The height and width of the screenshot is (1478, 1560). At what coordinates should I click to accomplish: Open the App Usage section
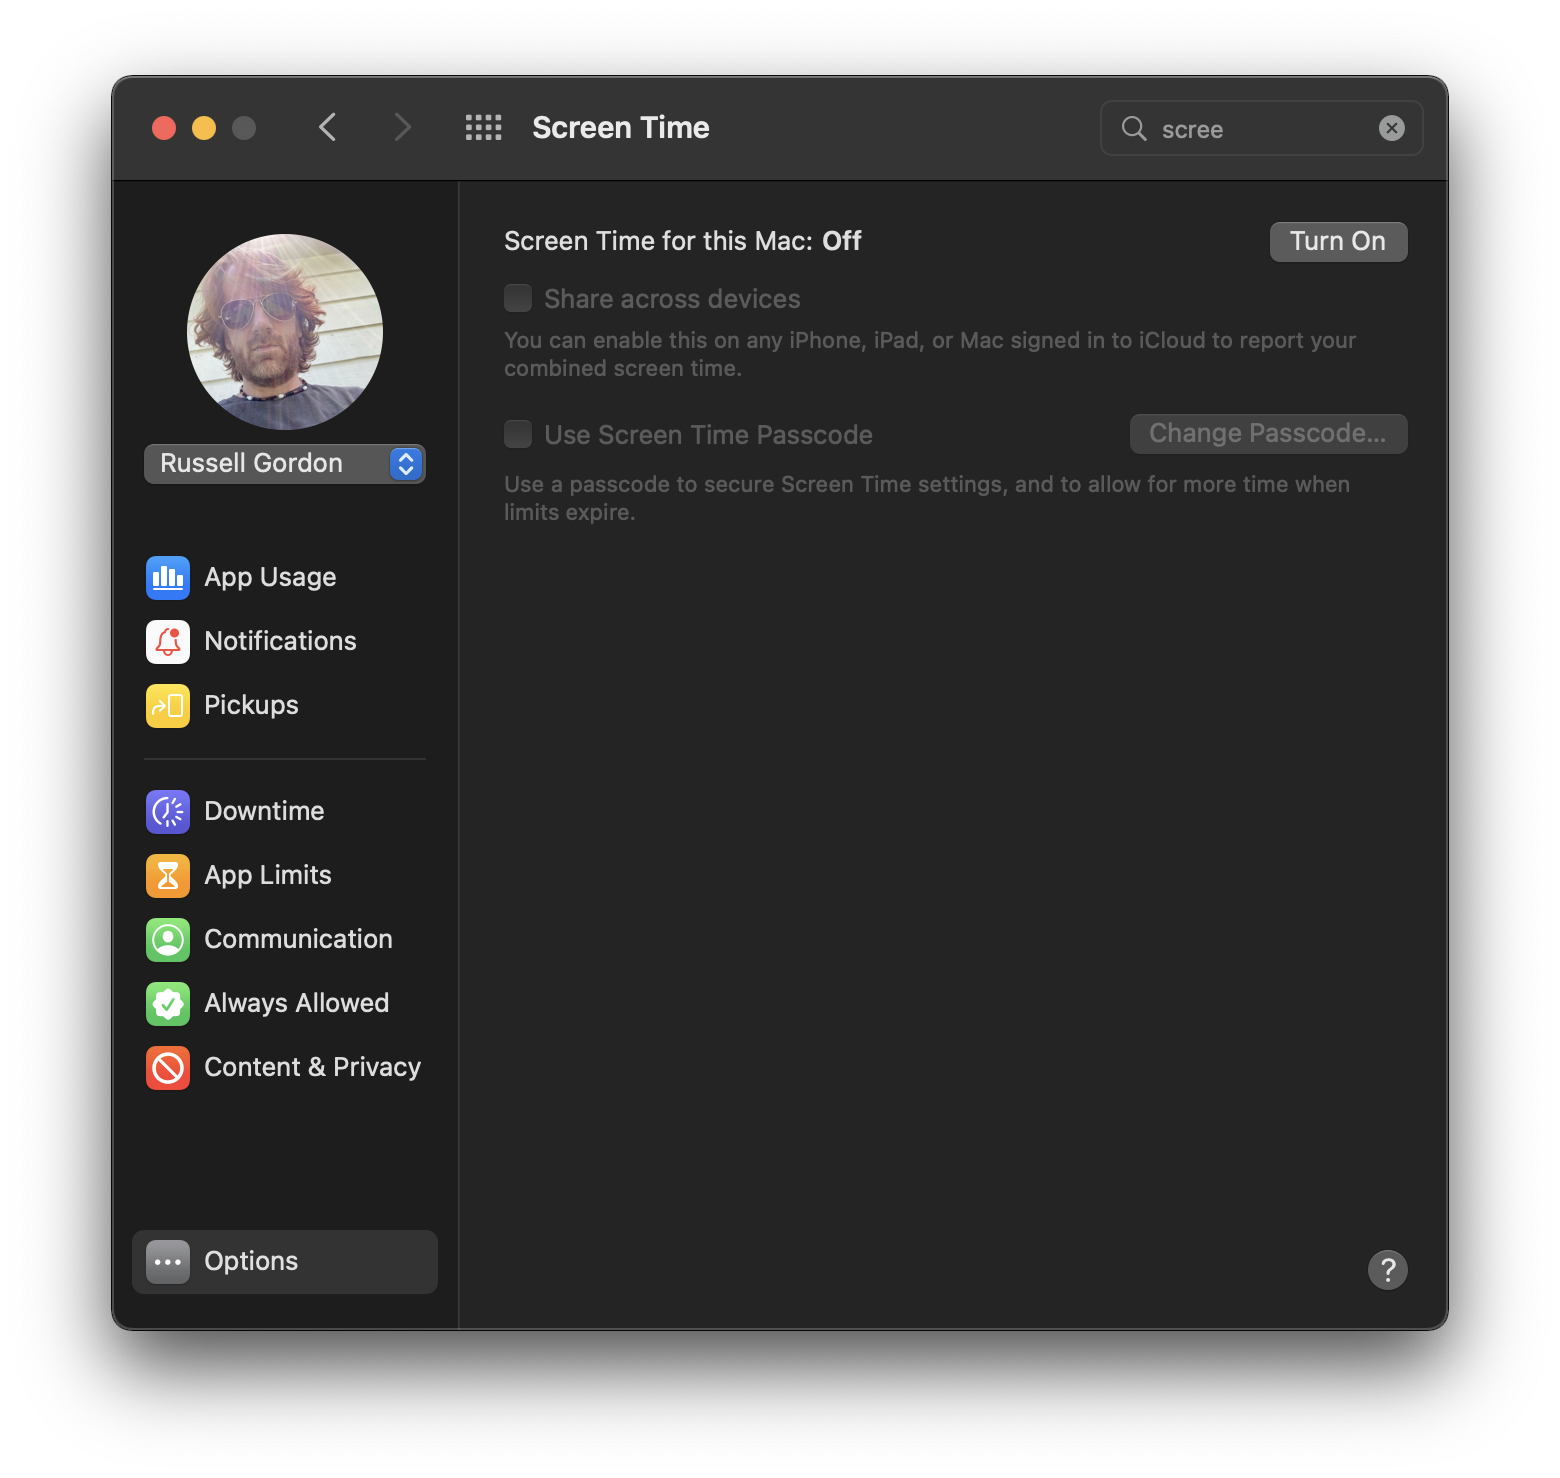[x=285, y=577]
